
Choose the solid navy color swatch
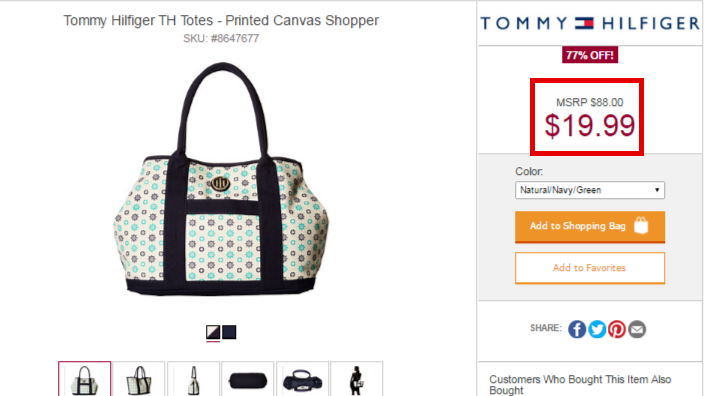(x=229, y=332)
